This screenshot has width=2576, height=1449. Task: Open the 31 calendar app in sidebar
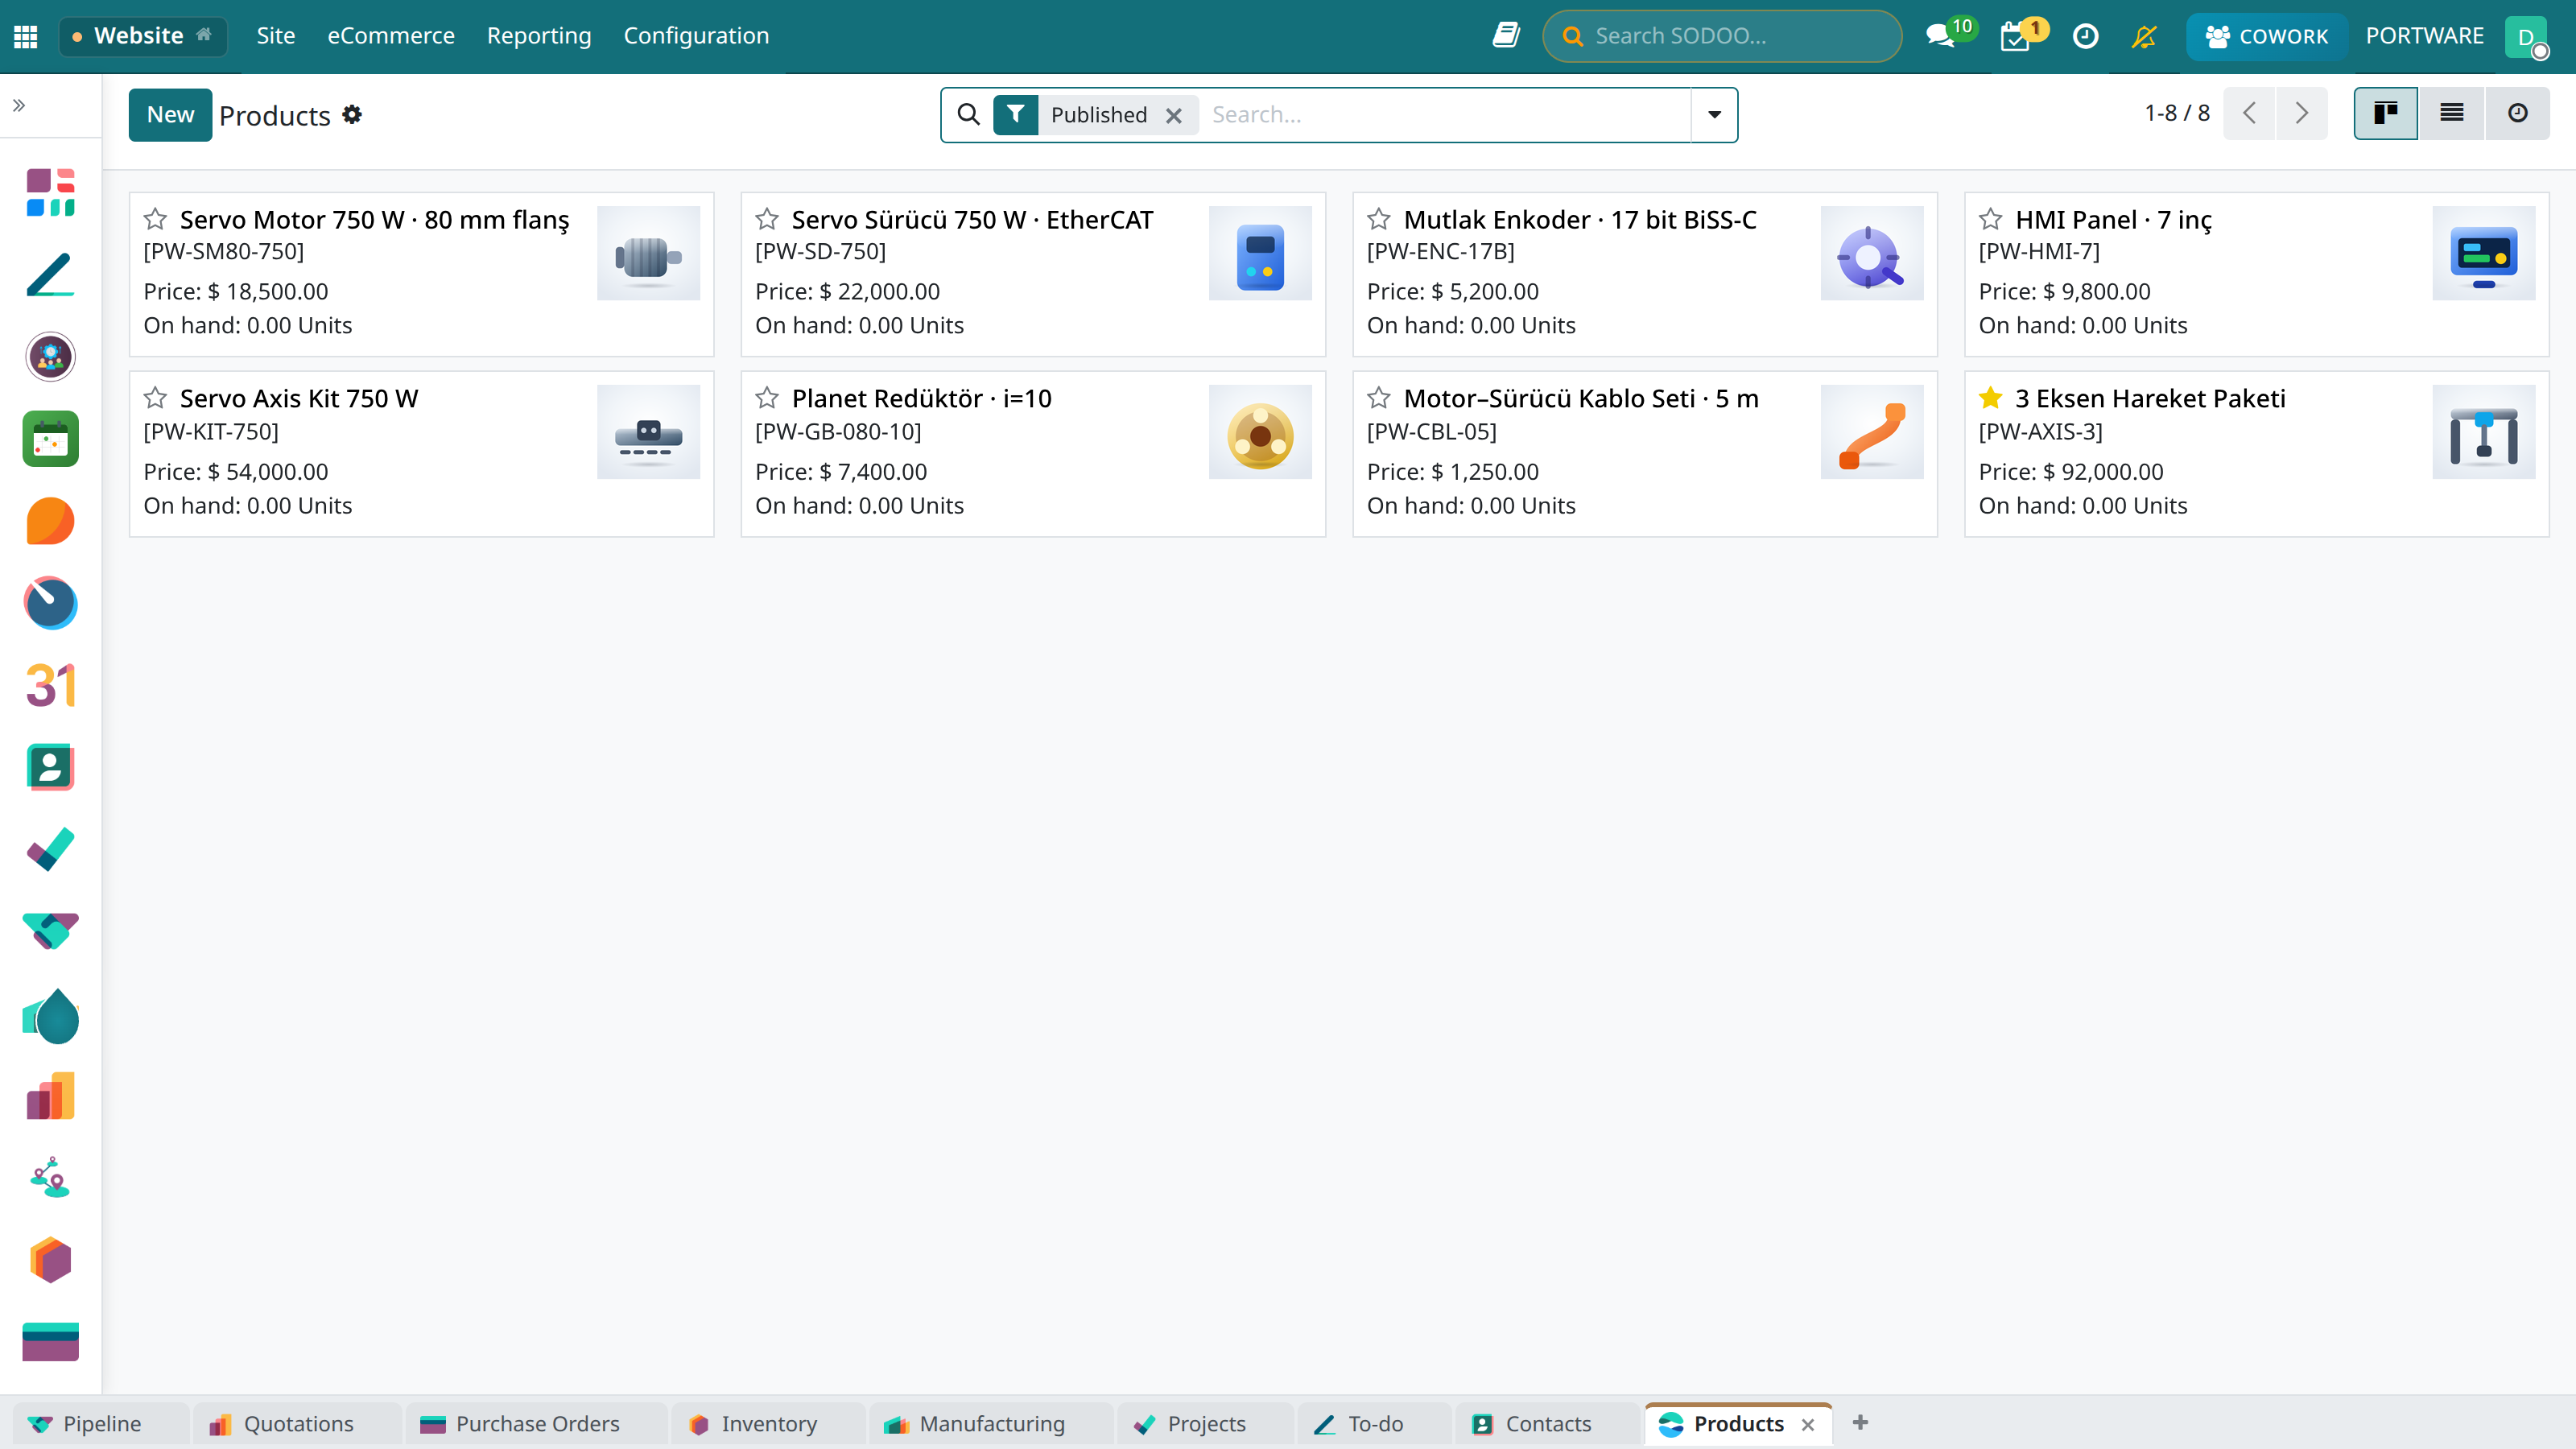[50, 686]
